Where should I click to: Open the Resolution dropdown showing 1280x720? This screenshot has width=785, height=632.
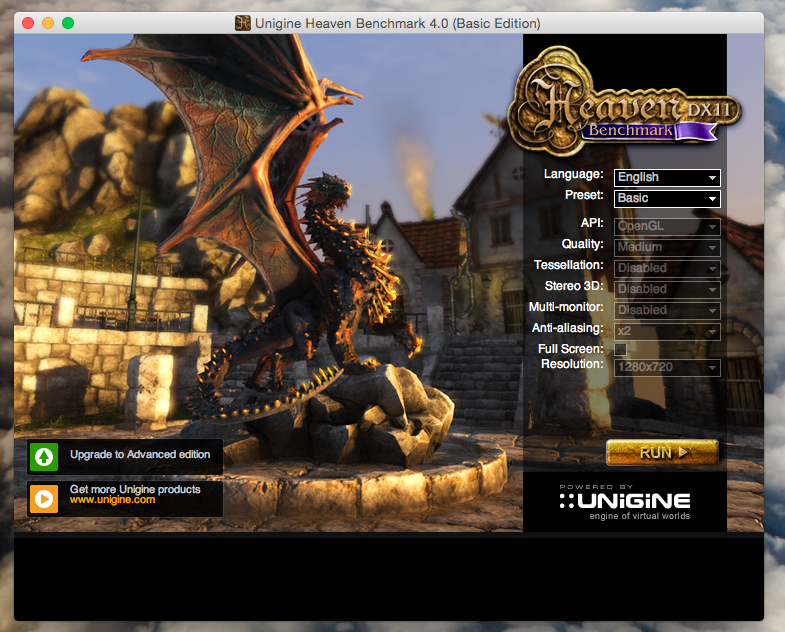667,368
